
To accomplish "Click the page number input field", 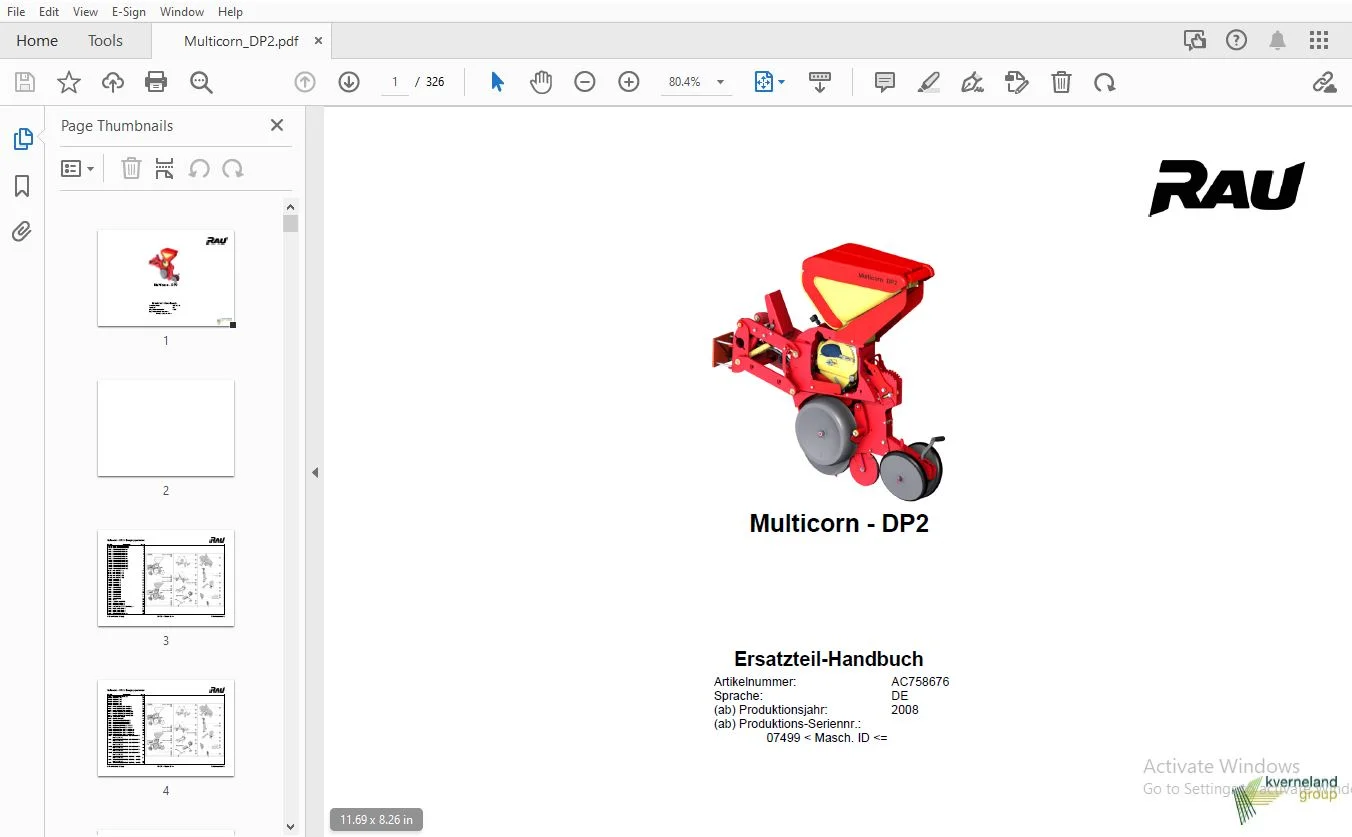I will pos(395,82).
